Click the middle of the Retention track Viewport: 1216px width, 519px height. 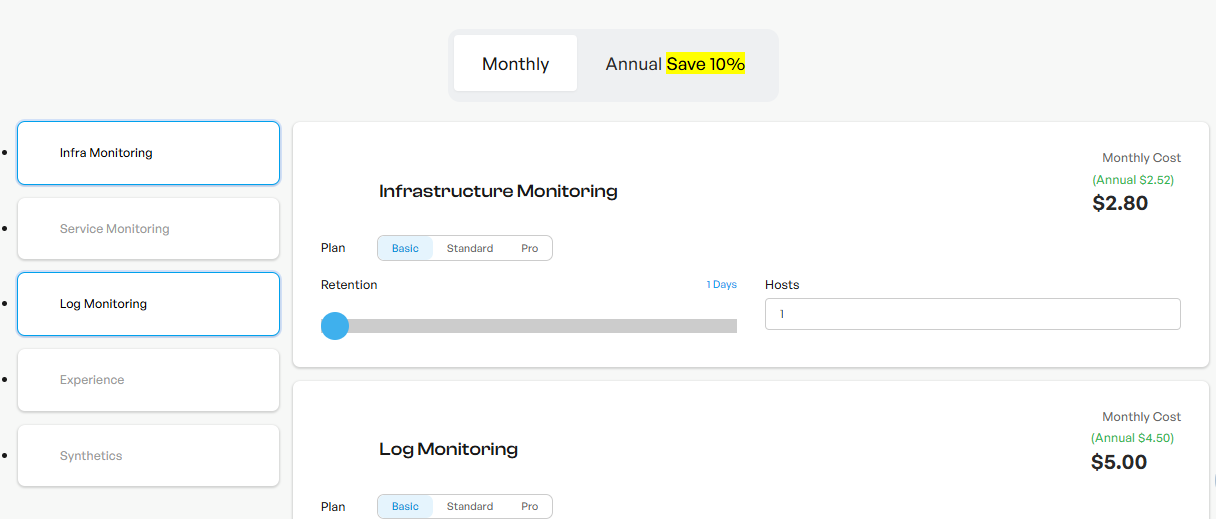(529, 326)
